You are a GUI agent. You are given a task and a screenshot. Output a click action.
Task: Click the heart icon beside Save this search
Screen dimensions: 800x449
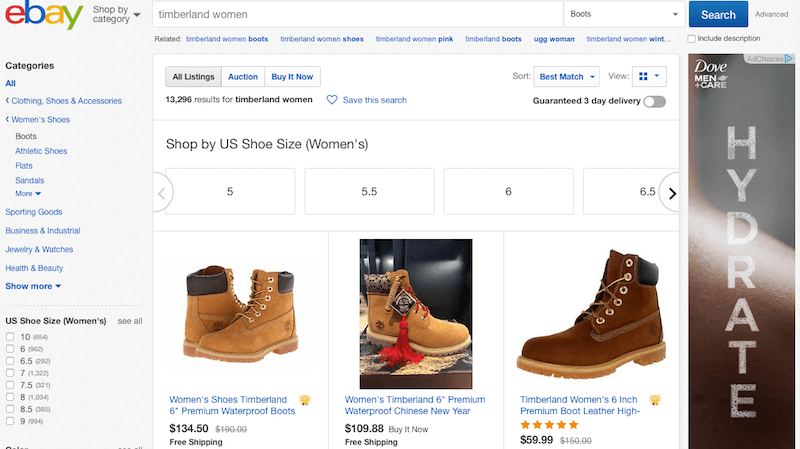click(x=332, y=100)
